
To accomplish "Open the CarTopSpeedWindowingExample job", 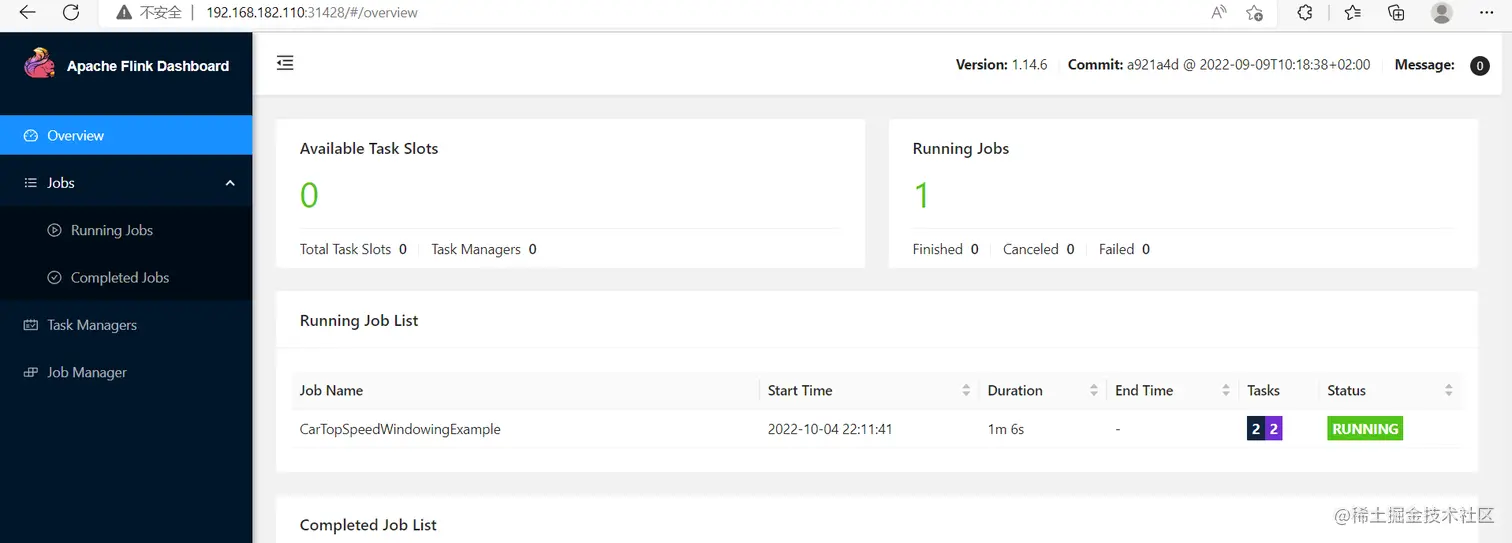I will [x=400, y=429].
